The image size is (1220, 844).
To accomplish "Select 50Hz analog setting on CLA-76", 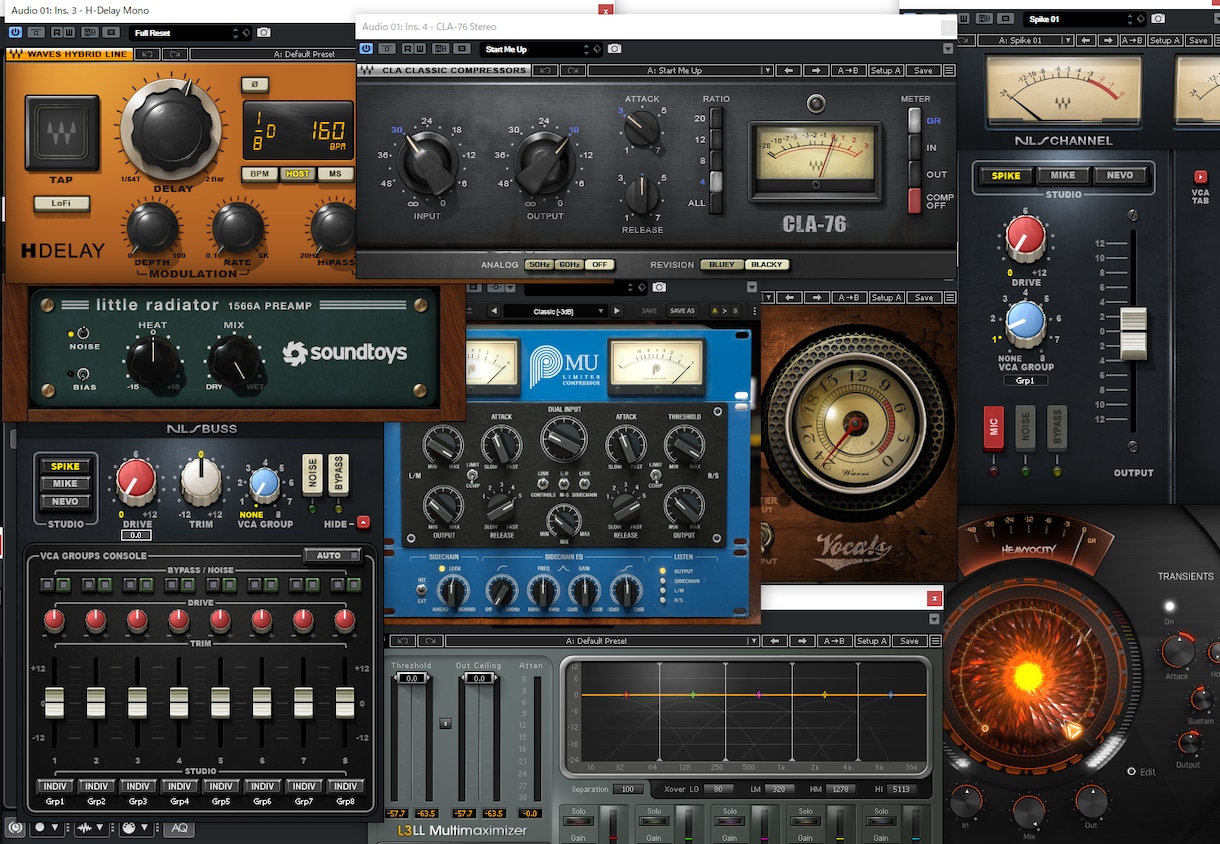I will pyautogui.click(x=539, y=265).
